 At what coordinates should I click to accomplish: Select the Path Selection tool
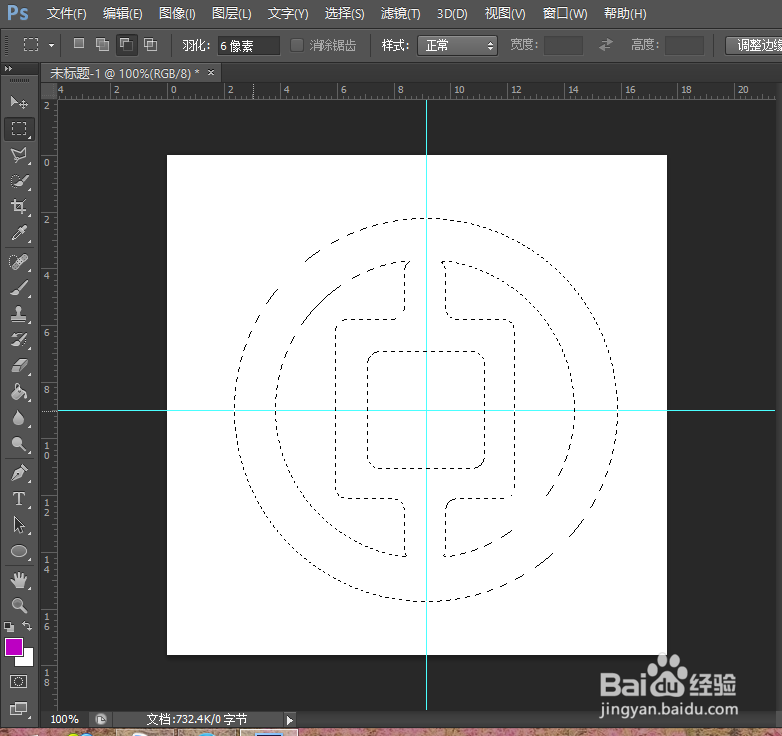point(19,525)
